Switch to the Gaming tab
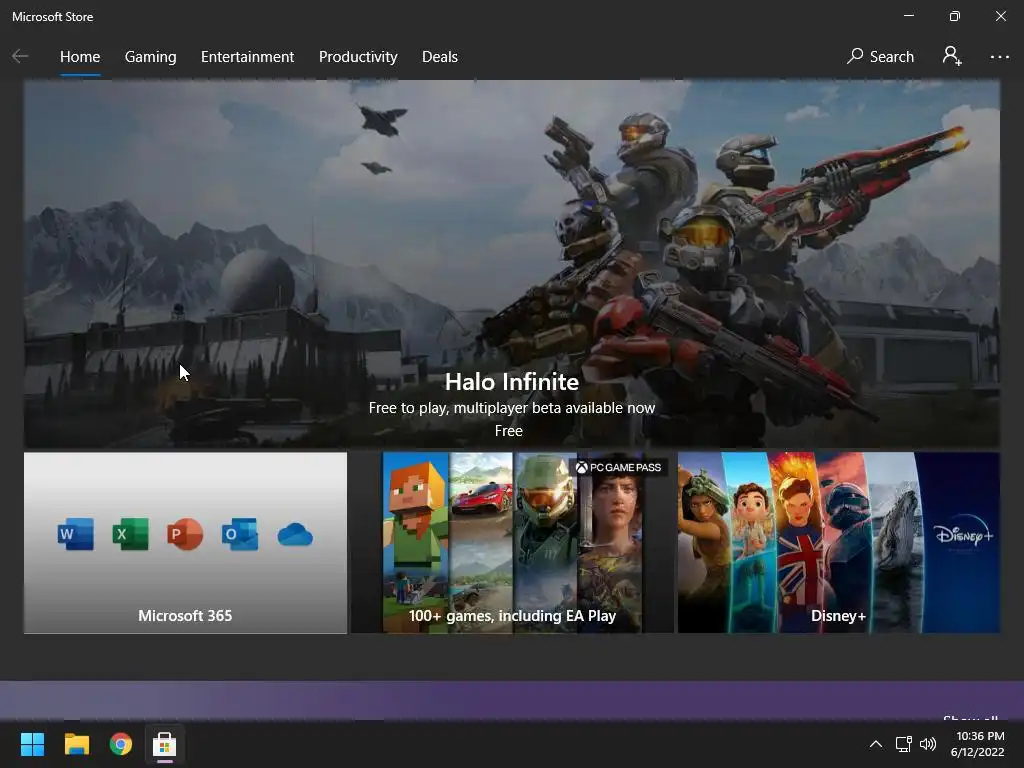This screenshot has width=1024, height=768. click(x=150, y=57)
